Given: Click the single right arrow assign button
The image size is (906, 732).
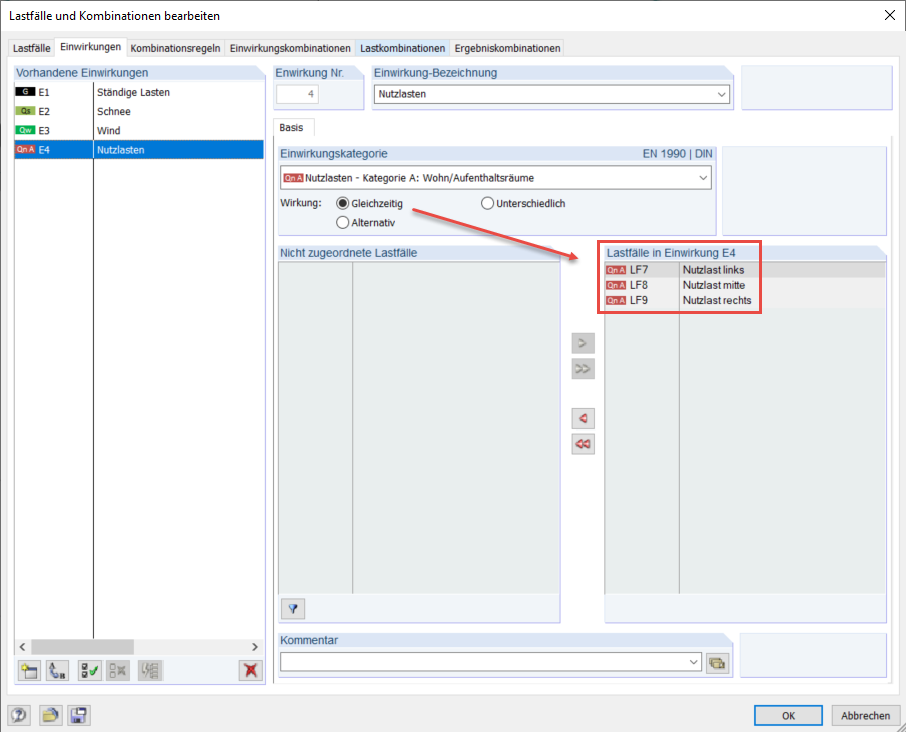Looking at the screenshot, I should point(583,343).
